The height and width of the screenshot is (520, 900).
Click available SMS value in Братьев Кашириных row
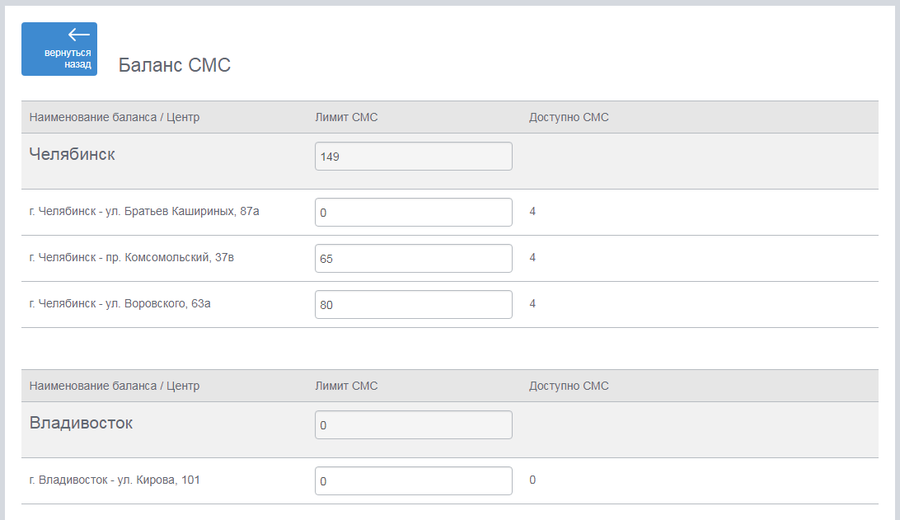pyautogui.click(x=533, y=211)
